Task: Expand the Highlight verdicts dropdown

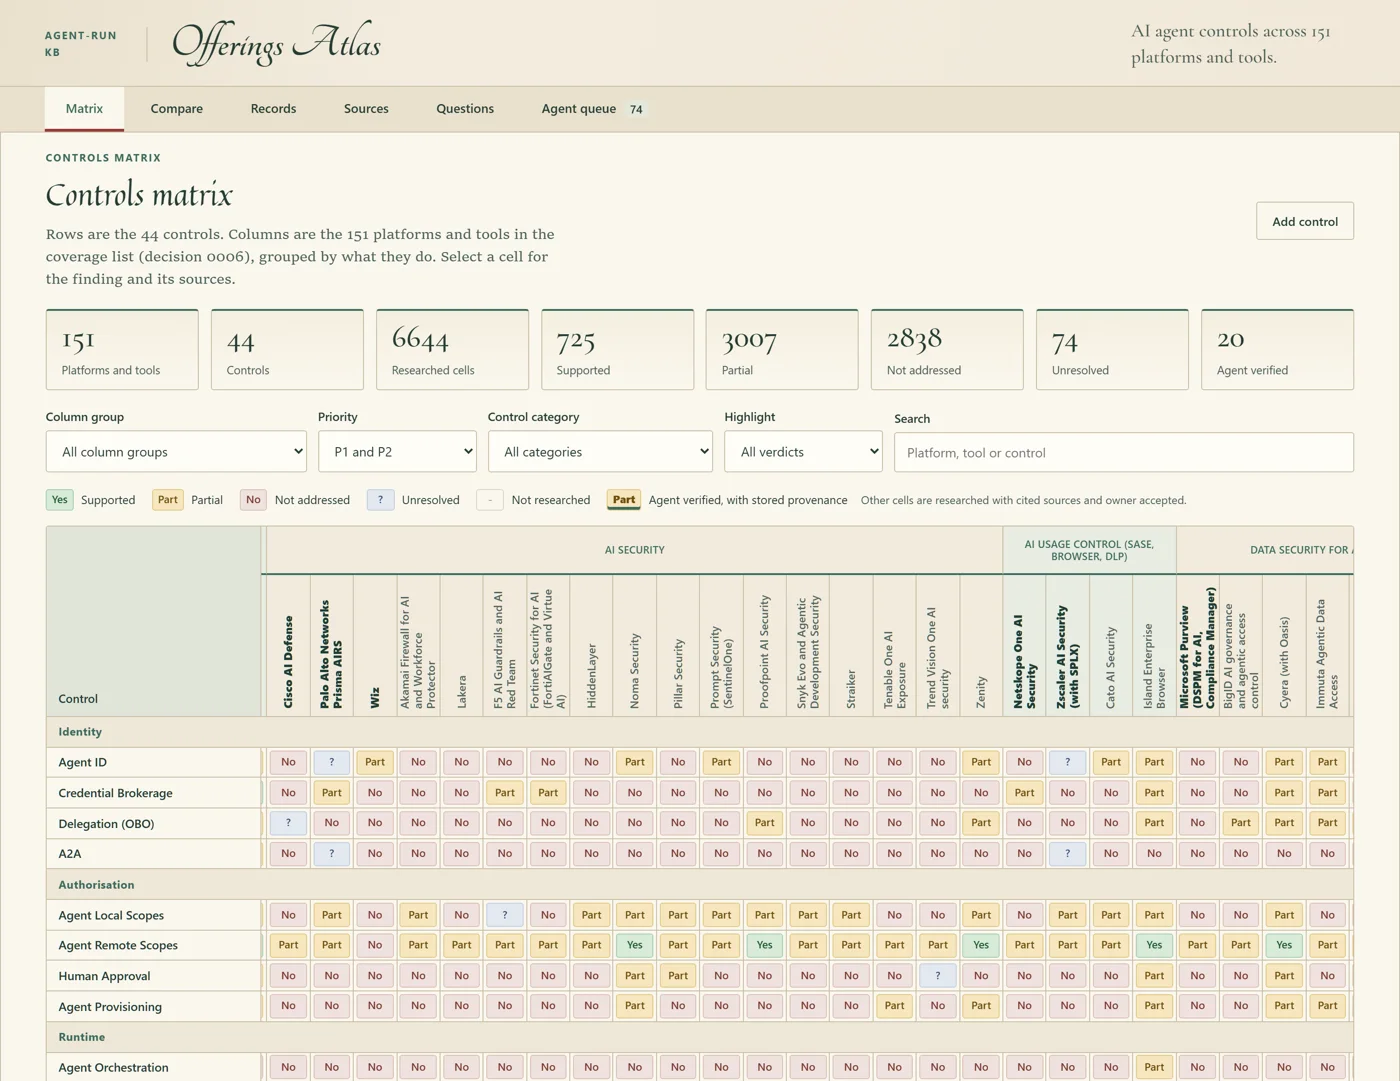Action: tap(804, 452)
